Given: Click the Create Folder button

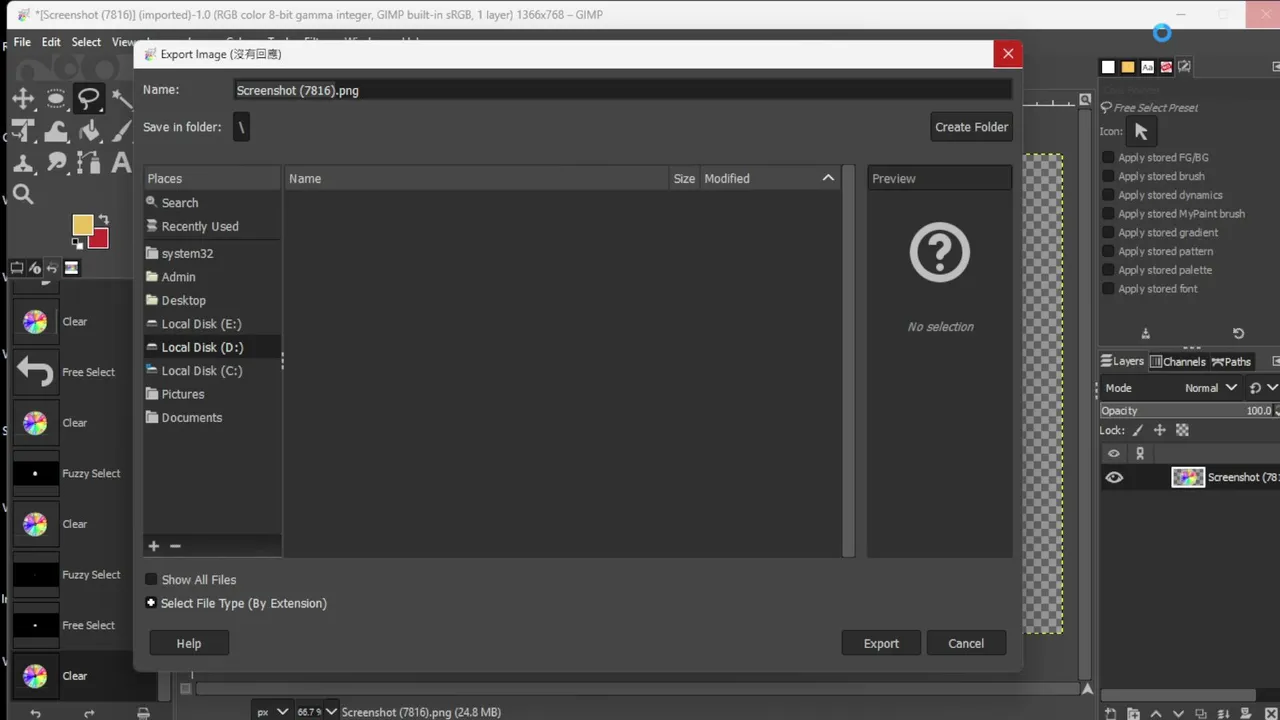Looking at the screenshot, I should (971, 127).
